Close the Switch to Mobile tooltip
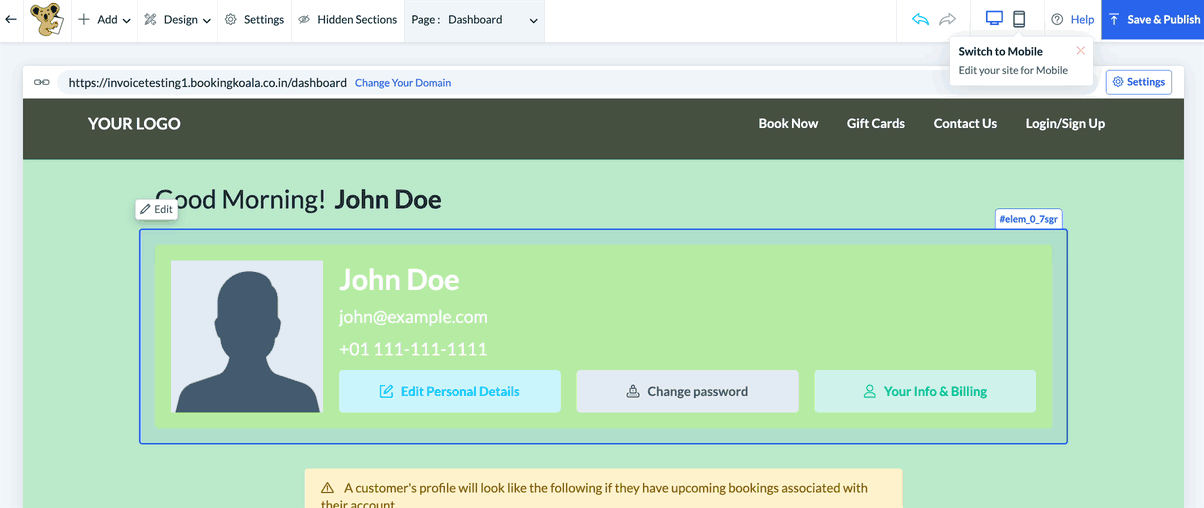Image resolution: width=1204 pixels, height=508 pixels. click(x=1080, y=51)
